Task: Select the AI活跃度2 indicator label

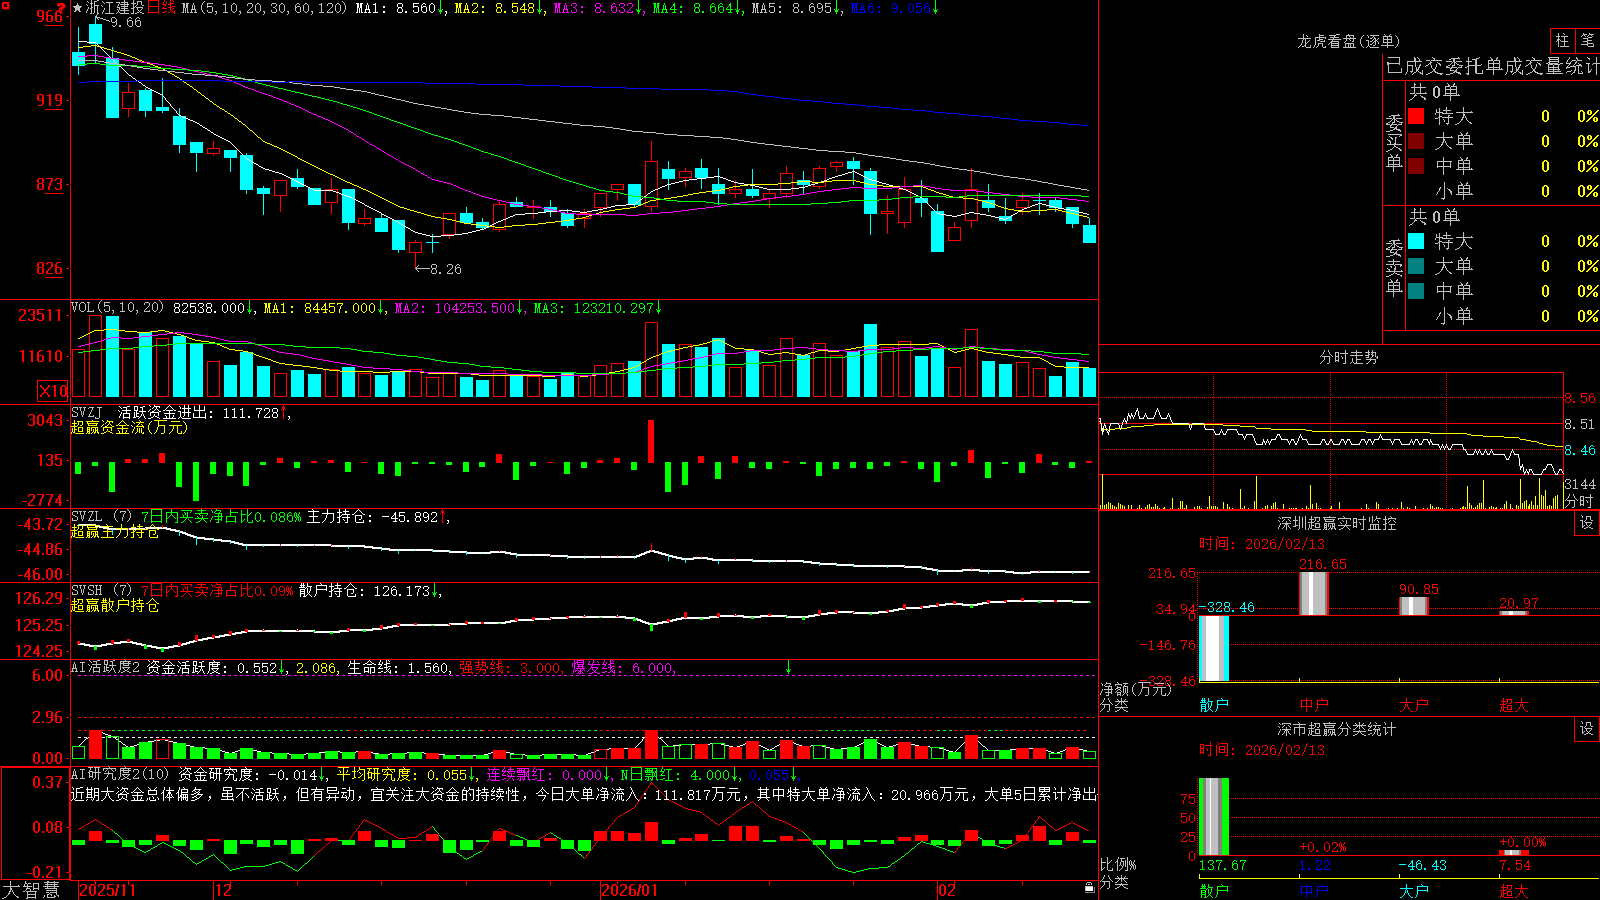Action: [106, 667]
